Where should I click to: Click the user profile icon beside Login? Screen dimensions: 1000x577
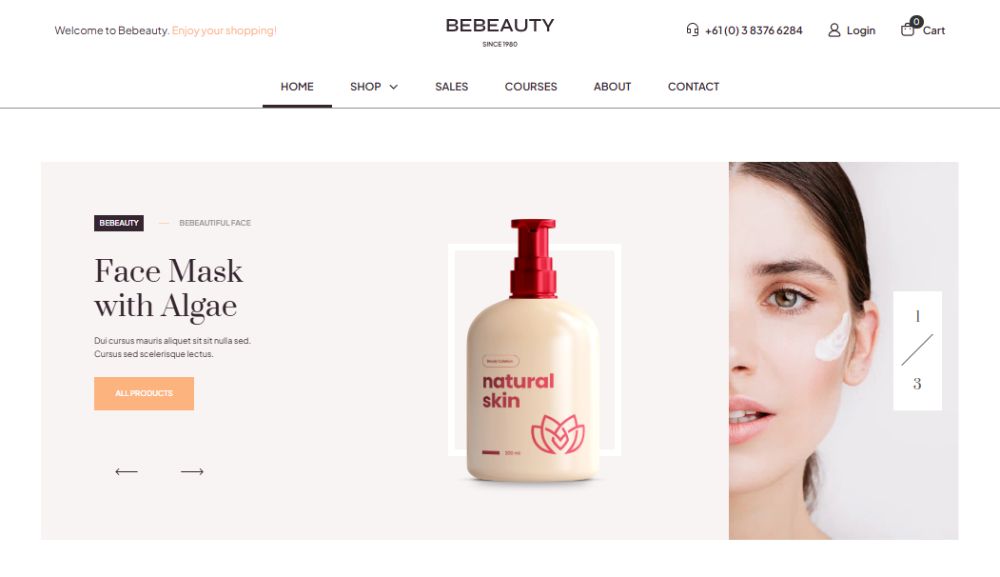click(834, 30)
